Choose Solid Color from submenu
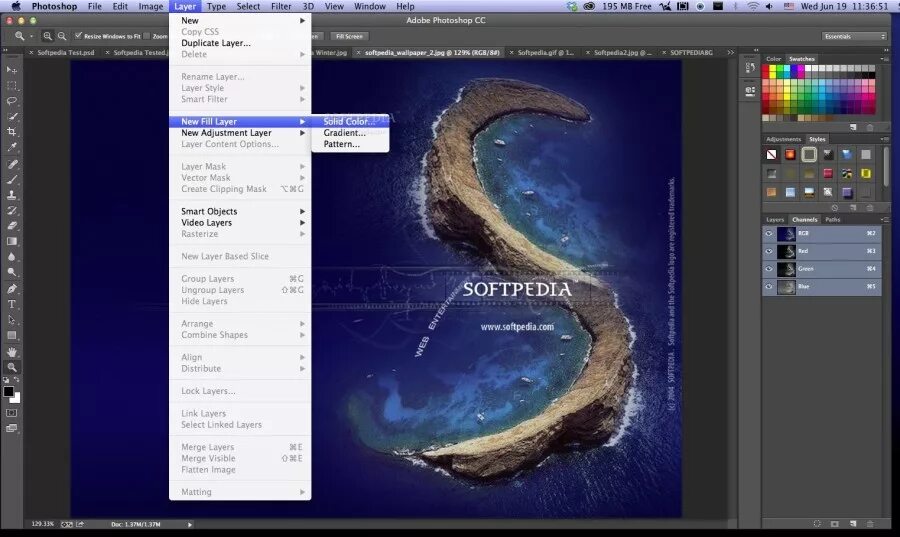Image resolution: width=900 pixels, height=537 pixels. pyautogui.click(x=350, y=122)
